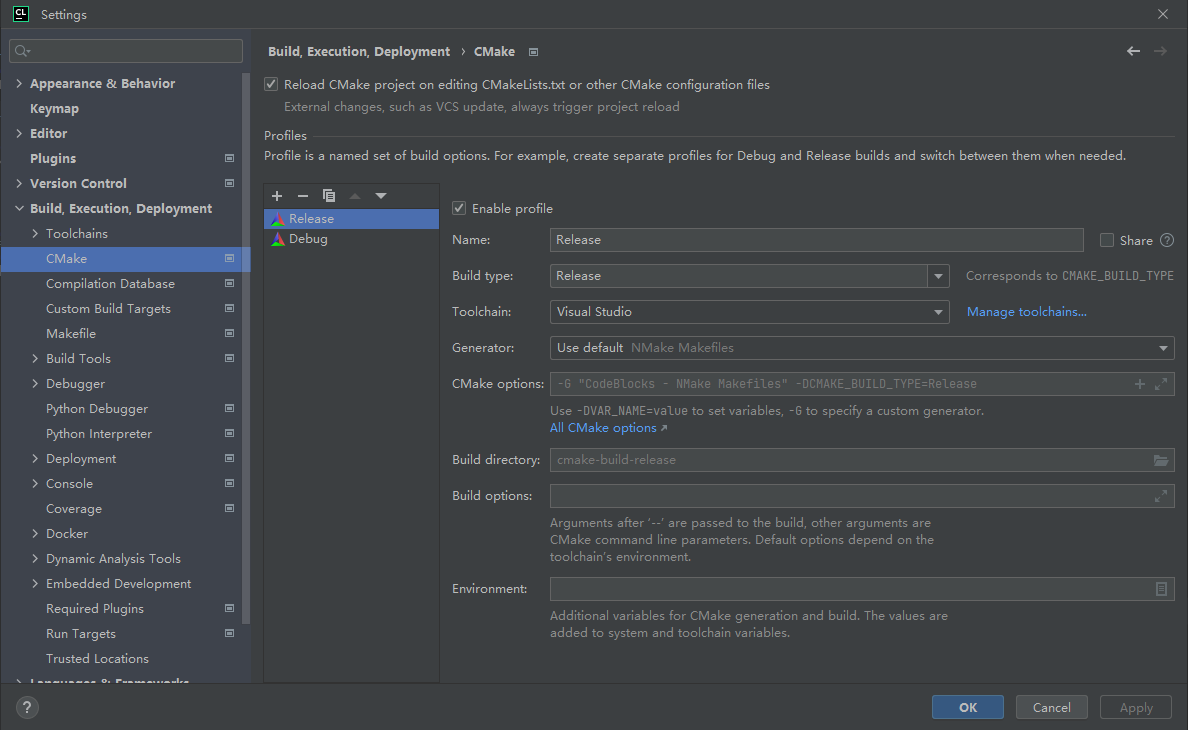Open folder browser for Build directory
Screen dimensions: 1188x730
1161,460
